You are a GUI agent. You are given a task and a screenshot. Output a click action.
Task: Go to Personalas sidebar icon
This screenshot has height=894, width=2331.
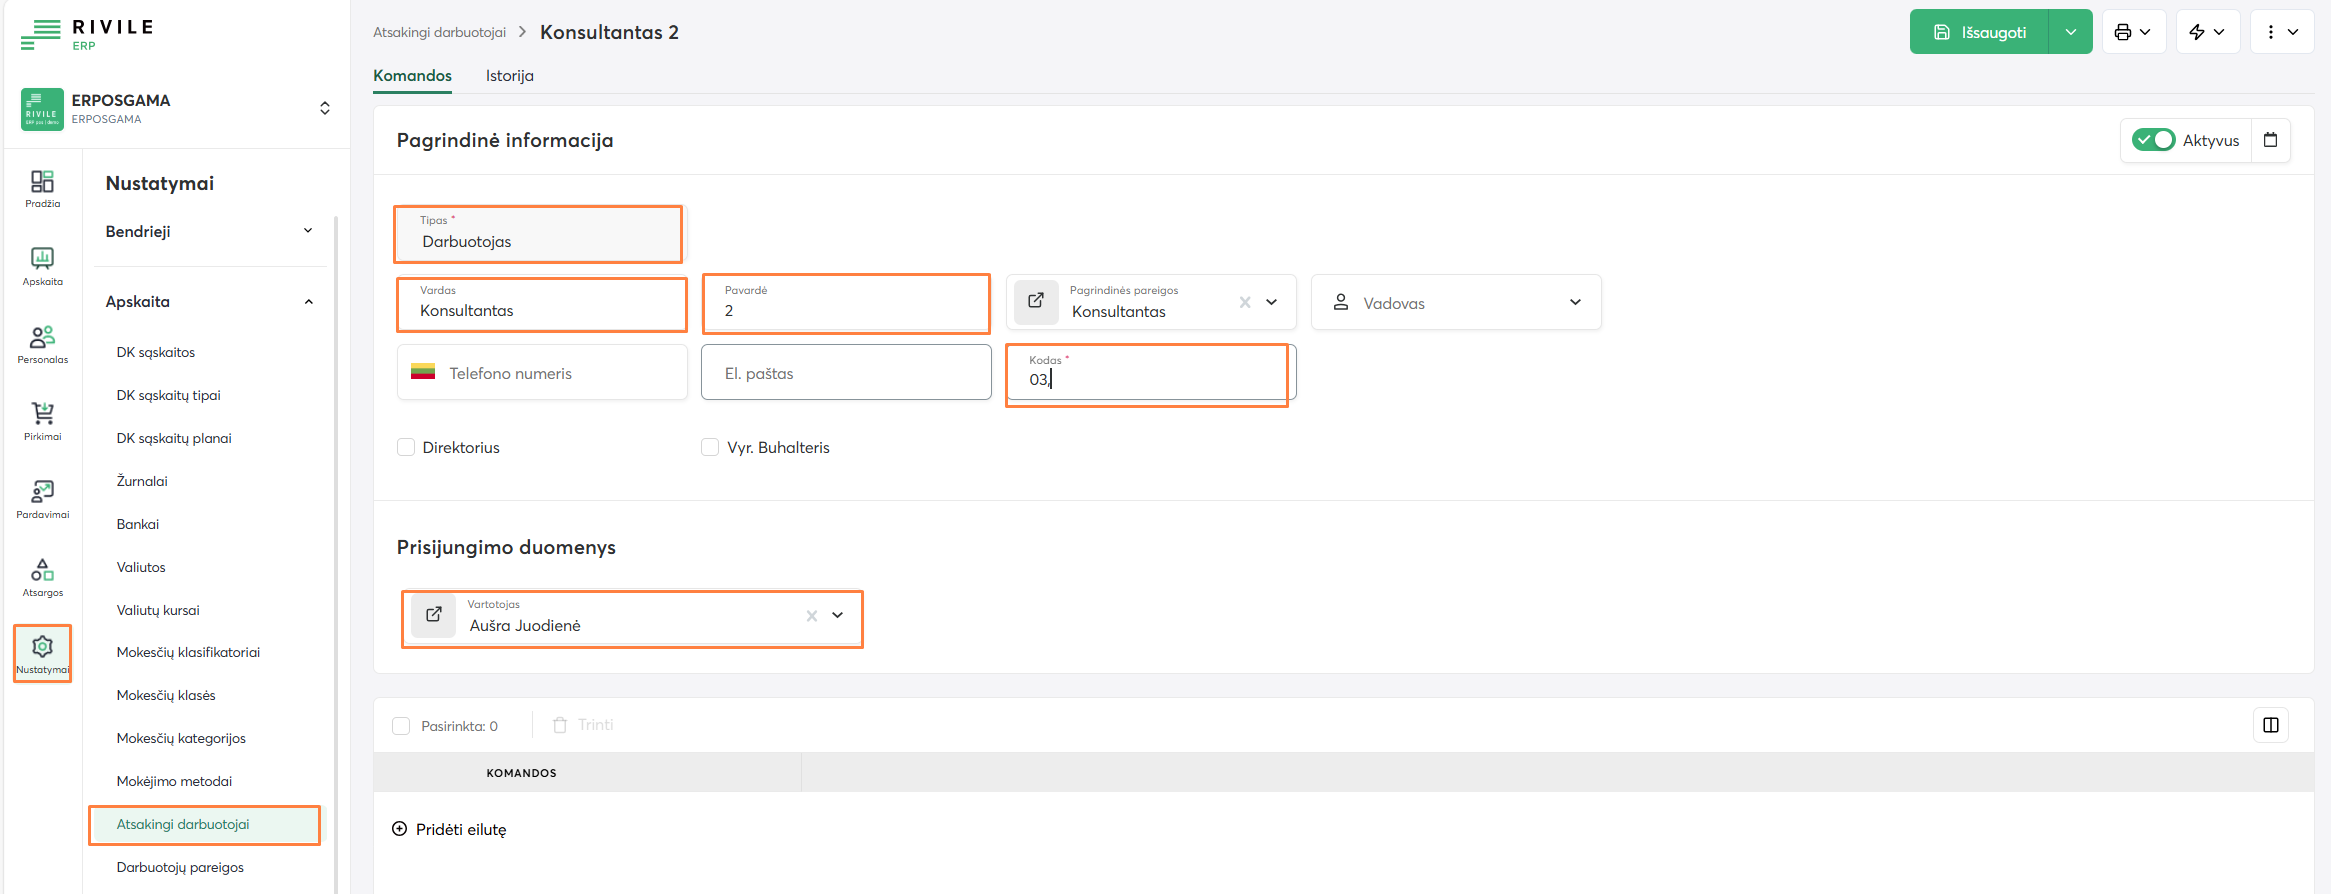click(x=42, y=344)
